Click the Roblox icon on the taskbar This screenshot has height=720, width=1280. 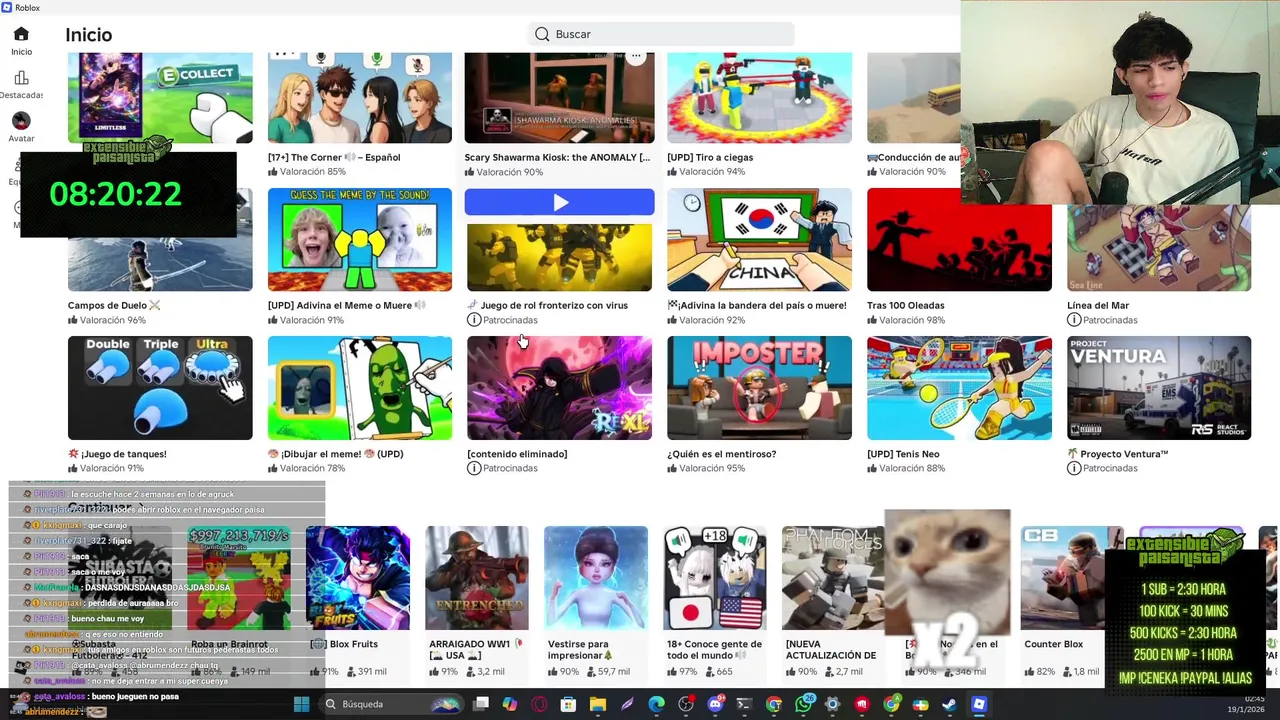979,704
